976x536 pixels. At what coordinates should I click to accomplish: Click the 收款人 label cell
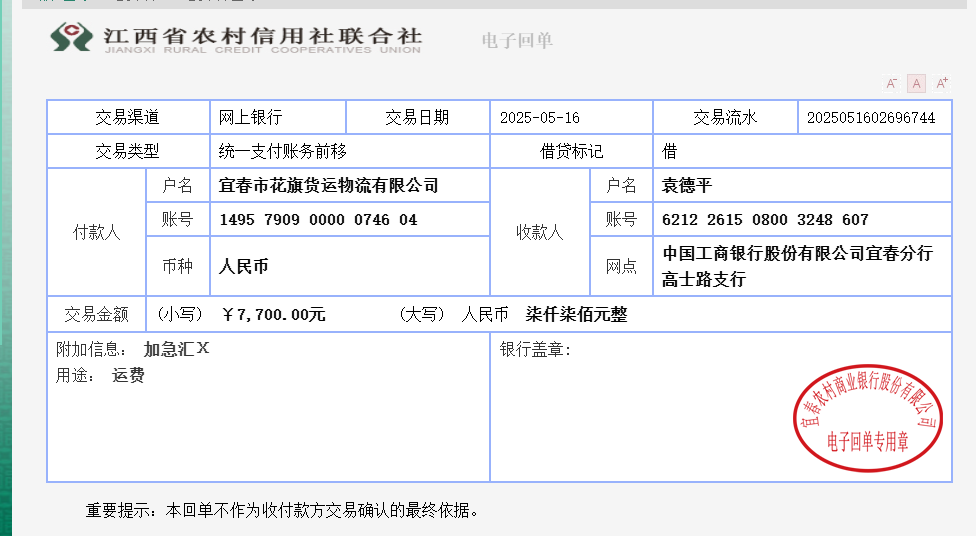tap(540, 233)
